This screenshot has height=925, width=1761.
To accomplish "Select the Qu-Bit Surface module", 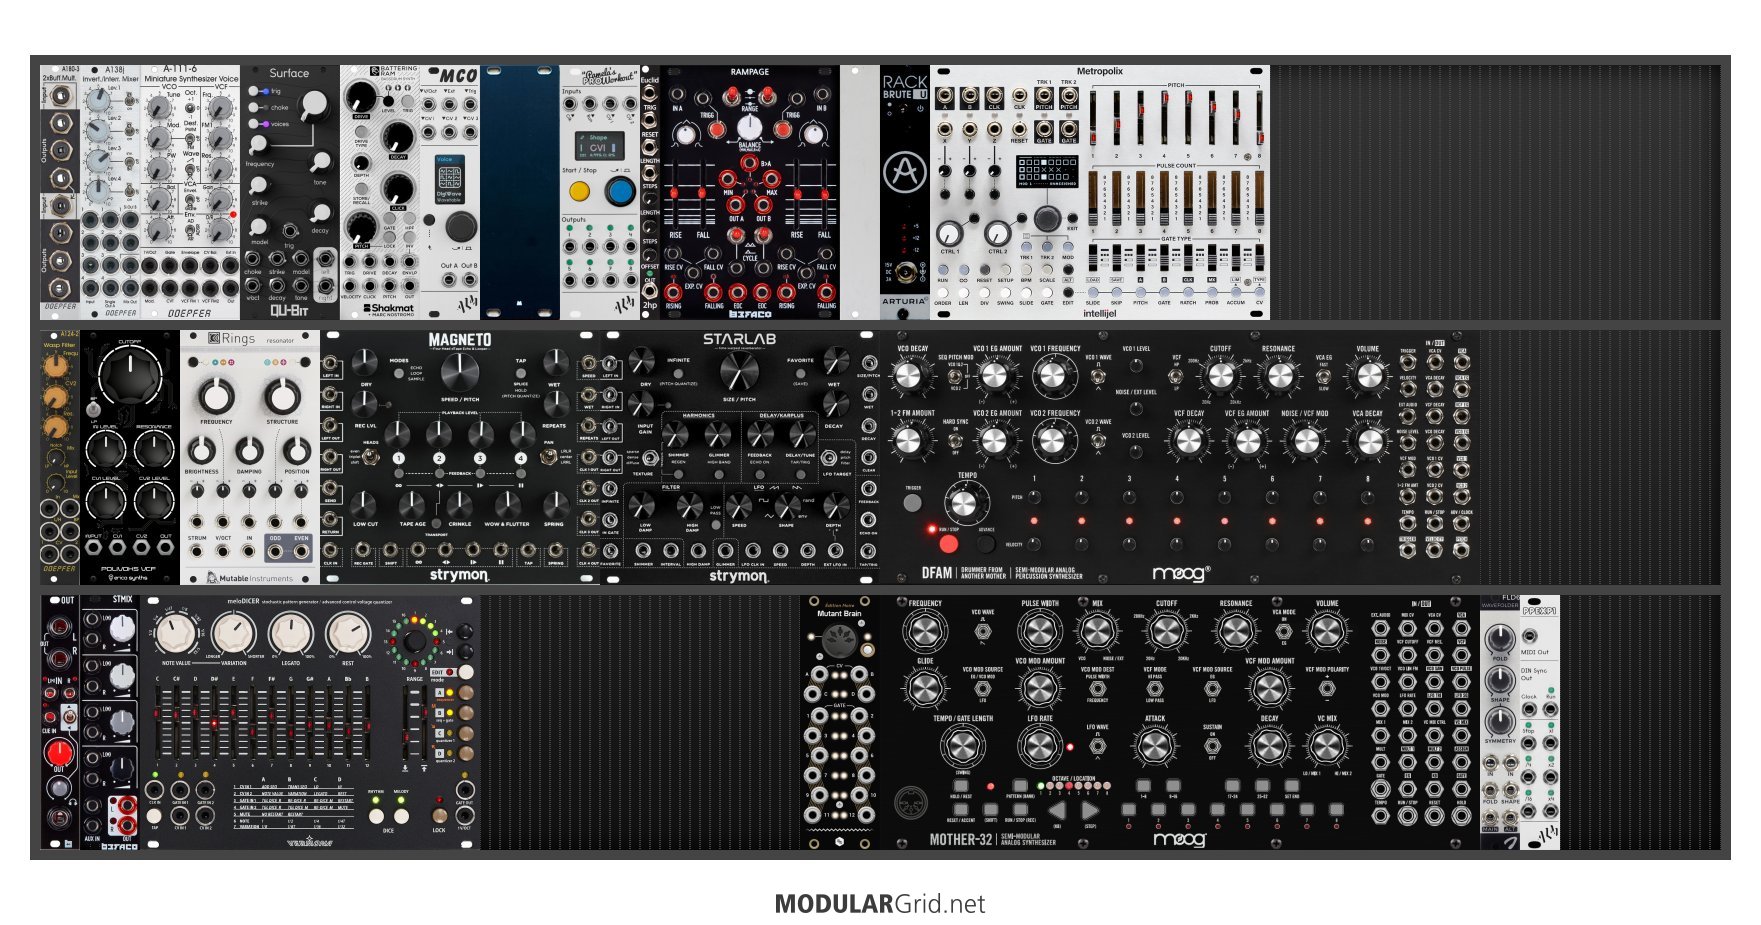I will [290, 193].
